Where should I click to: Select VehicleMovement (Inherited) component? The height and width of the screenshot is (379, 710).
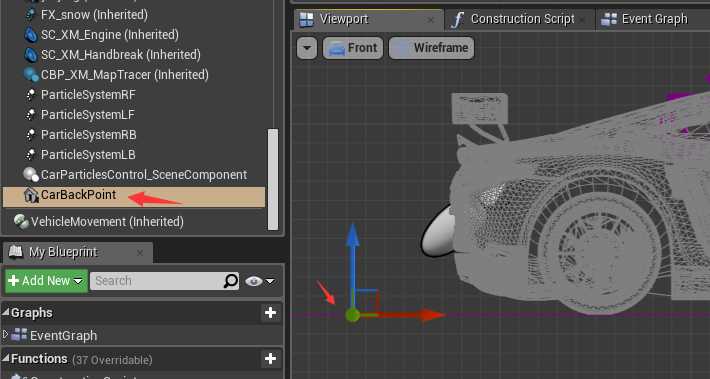pos(107,222)
